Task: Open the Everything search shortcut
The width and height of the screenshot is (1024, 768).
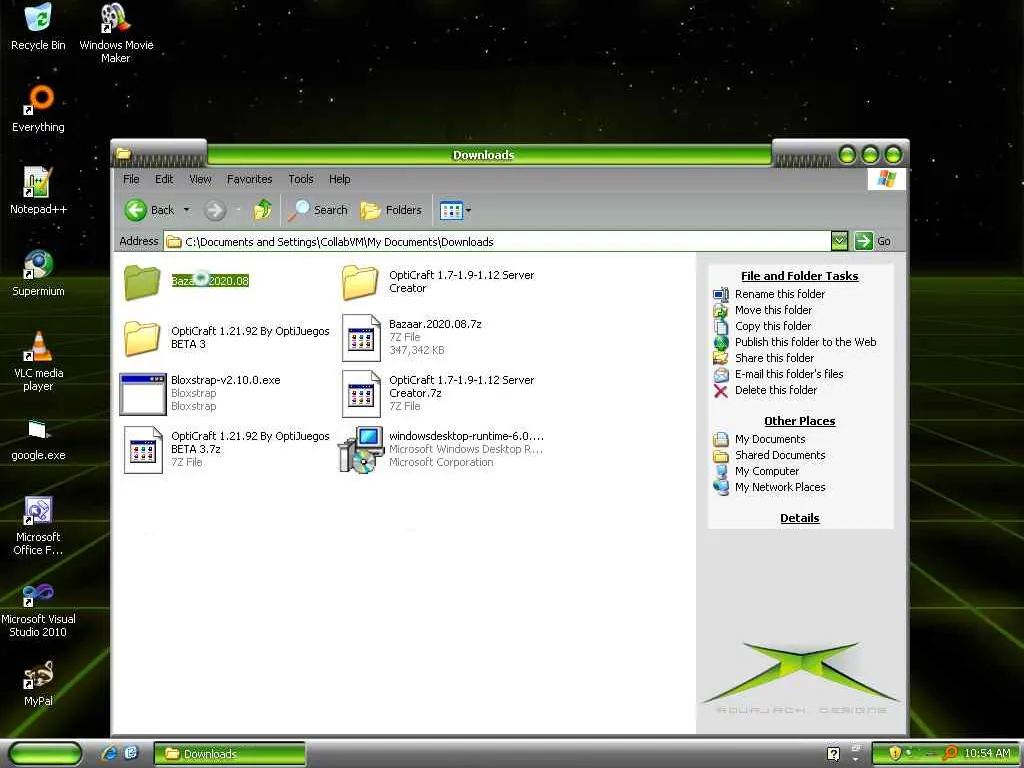Action: point(39,108)
